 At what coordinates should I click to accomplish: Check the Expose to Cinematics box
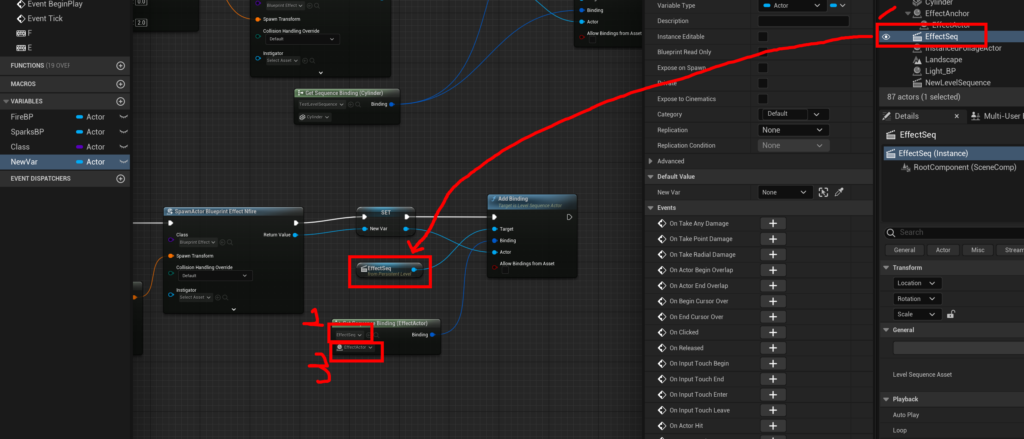763,99
